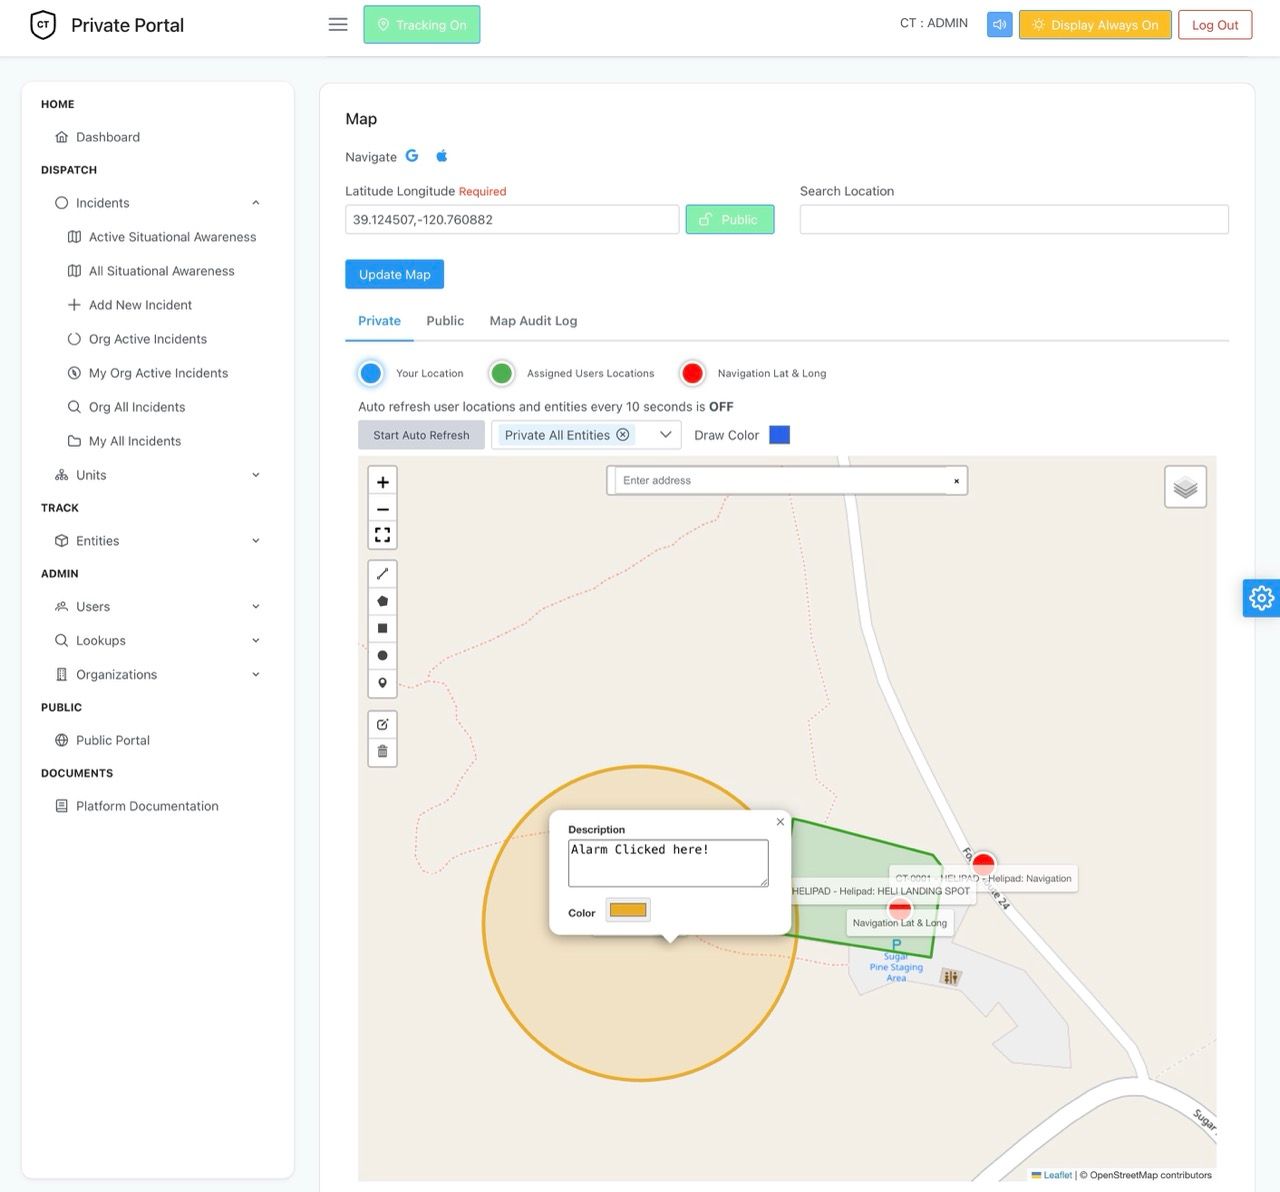Toggle the Public lock button
Image resolution: width=1280 pixels, height=1192 pixels.
tap(730, 219)
